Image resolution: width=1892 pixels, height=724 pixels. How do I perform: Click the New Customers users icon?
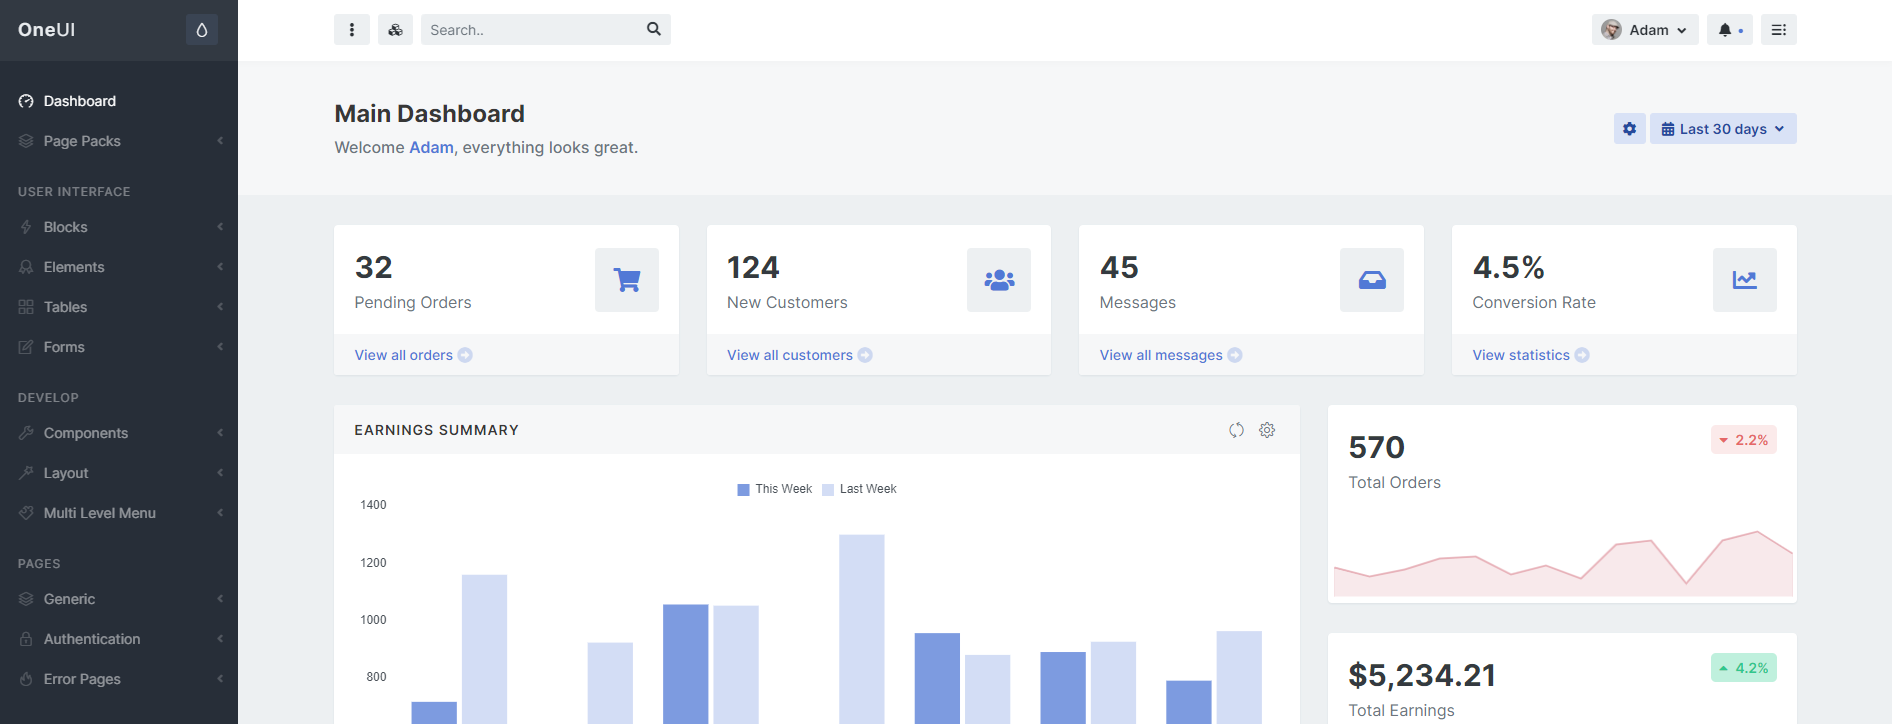tap(999, 280)
